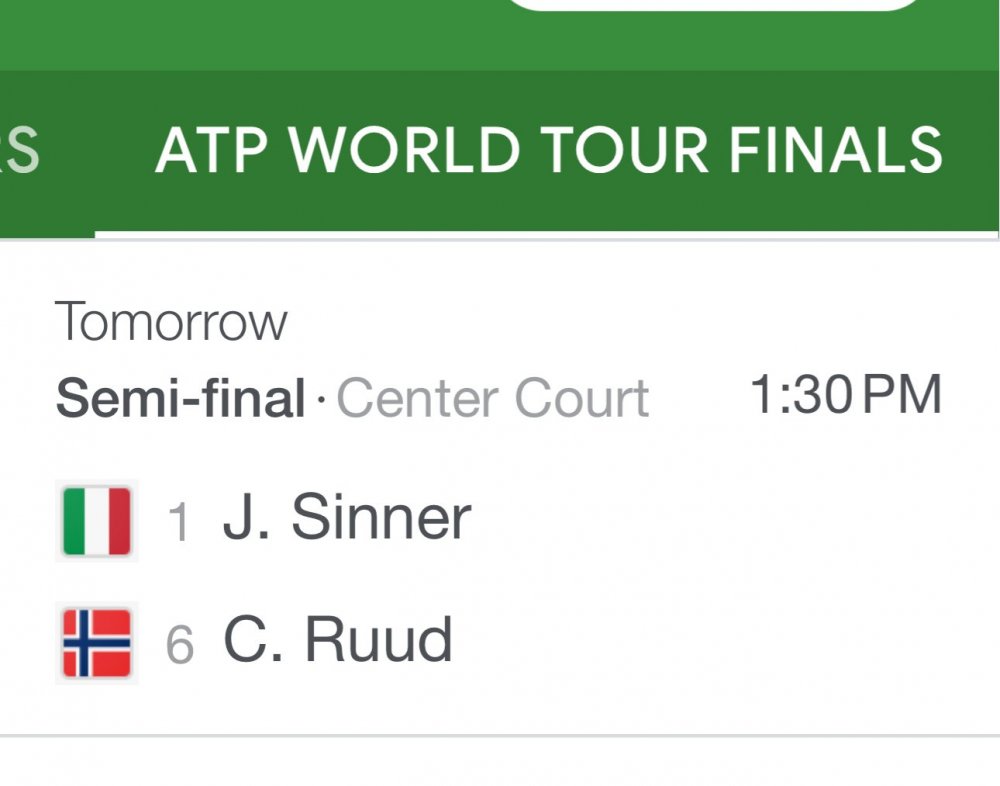Switch to the cut-off tab ending in RS
Viewport: 1000px width, 786px height.
click(x=18, y=150)
